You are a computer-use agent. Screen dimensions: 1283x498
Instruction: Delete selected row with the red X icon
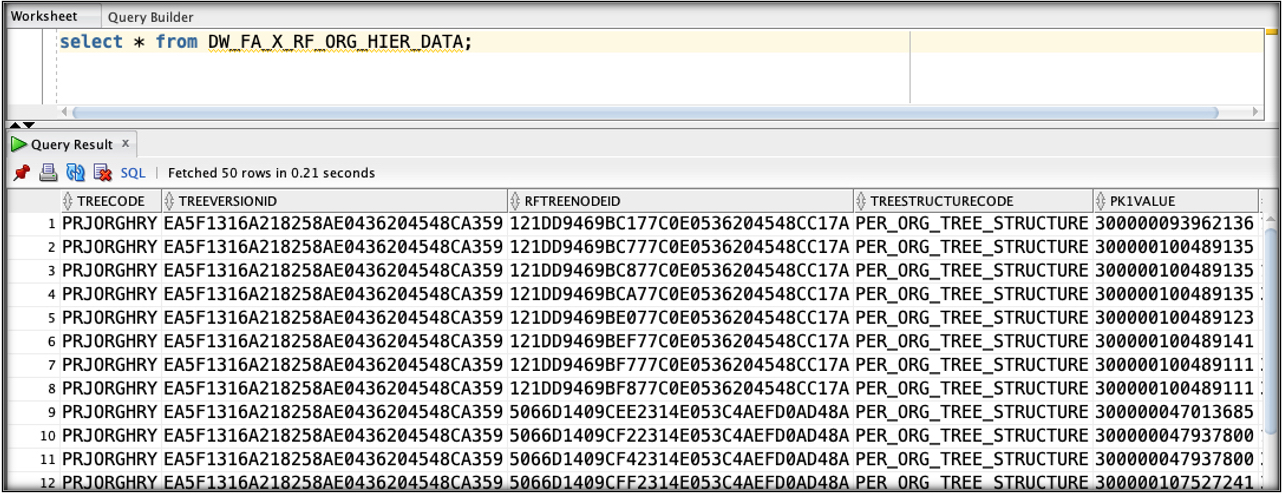(102, 173)
